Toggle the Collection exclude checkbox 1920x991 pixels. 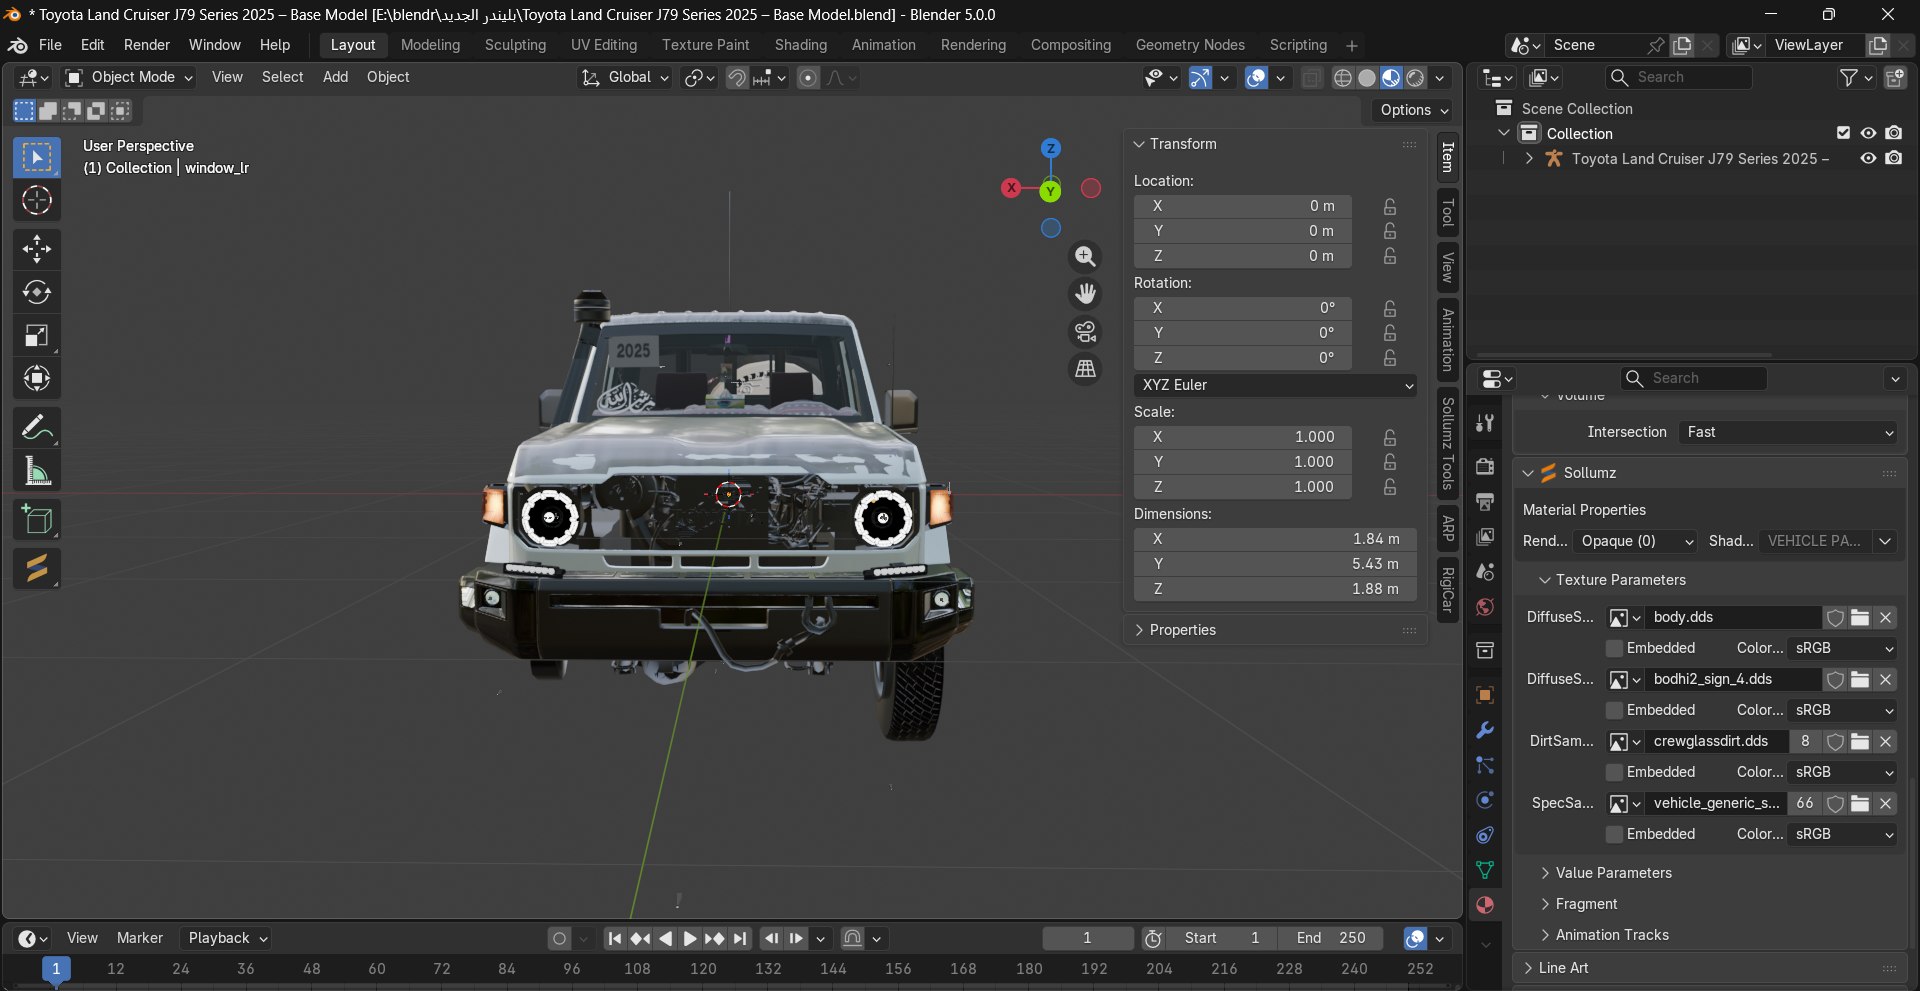tap(1843, 133)
